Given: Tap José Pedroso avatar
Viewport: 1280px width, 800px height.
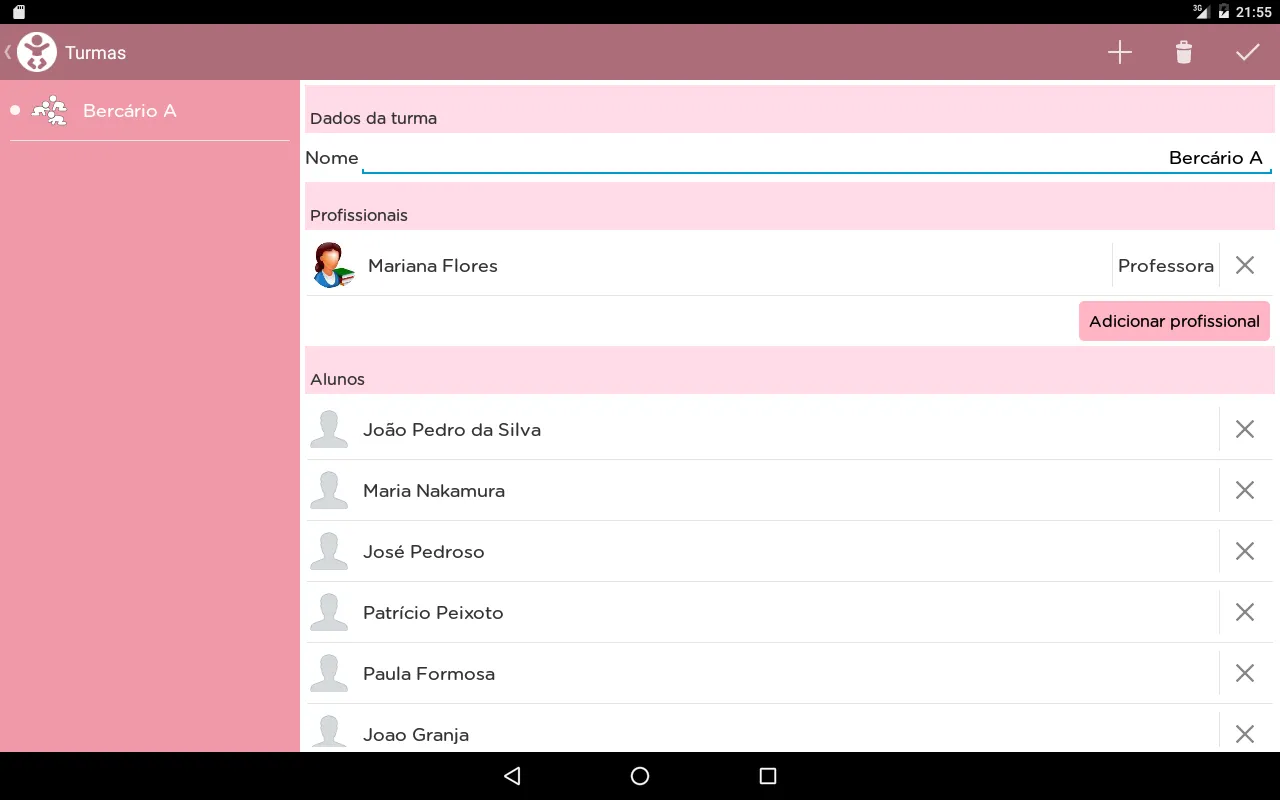Looking at the screenshot, I should (329, 551).
